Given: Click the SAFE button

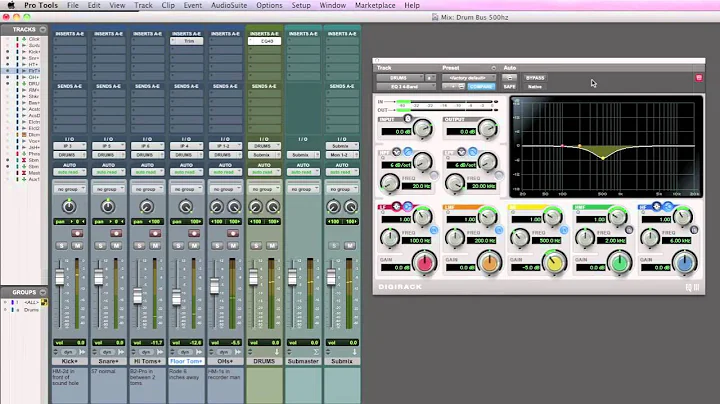Looking at the screenshot, I should tap(509, 86).
